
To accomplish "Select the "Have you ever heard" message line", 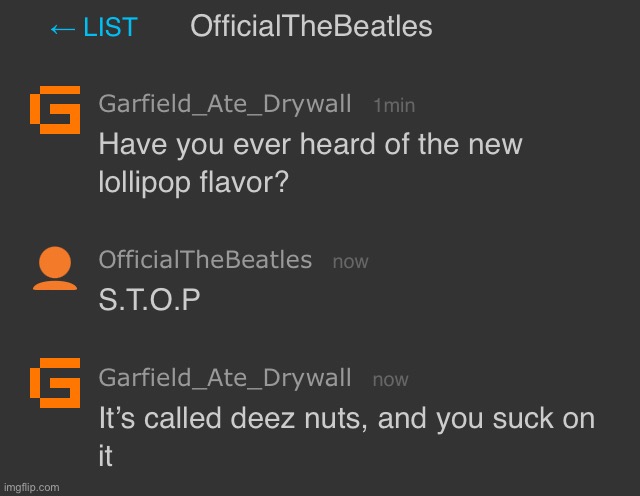I will (310, 144).
